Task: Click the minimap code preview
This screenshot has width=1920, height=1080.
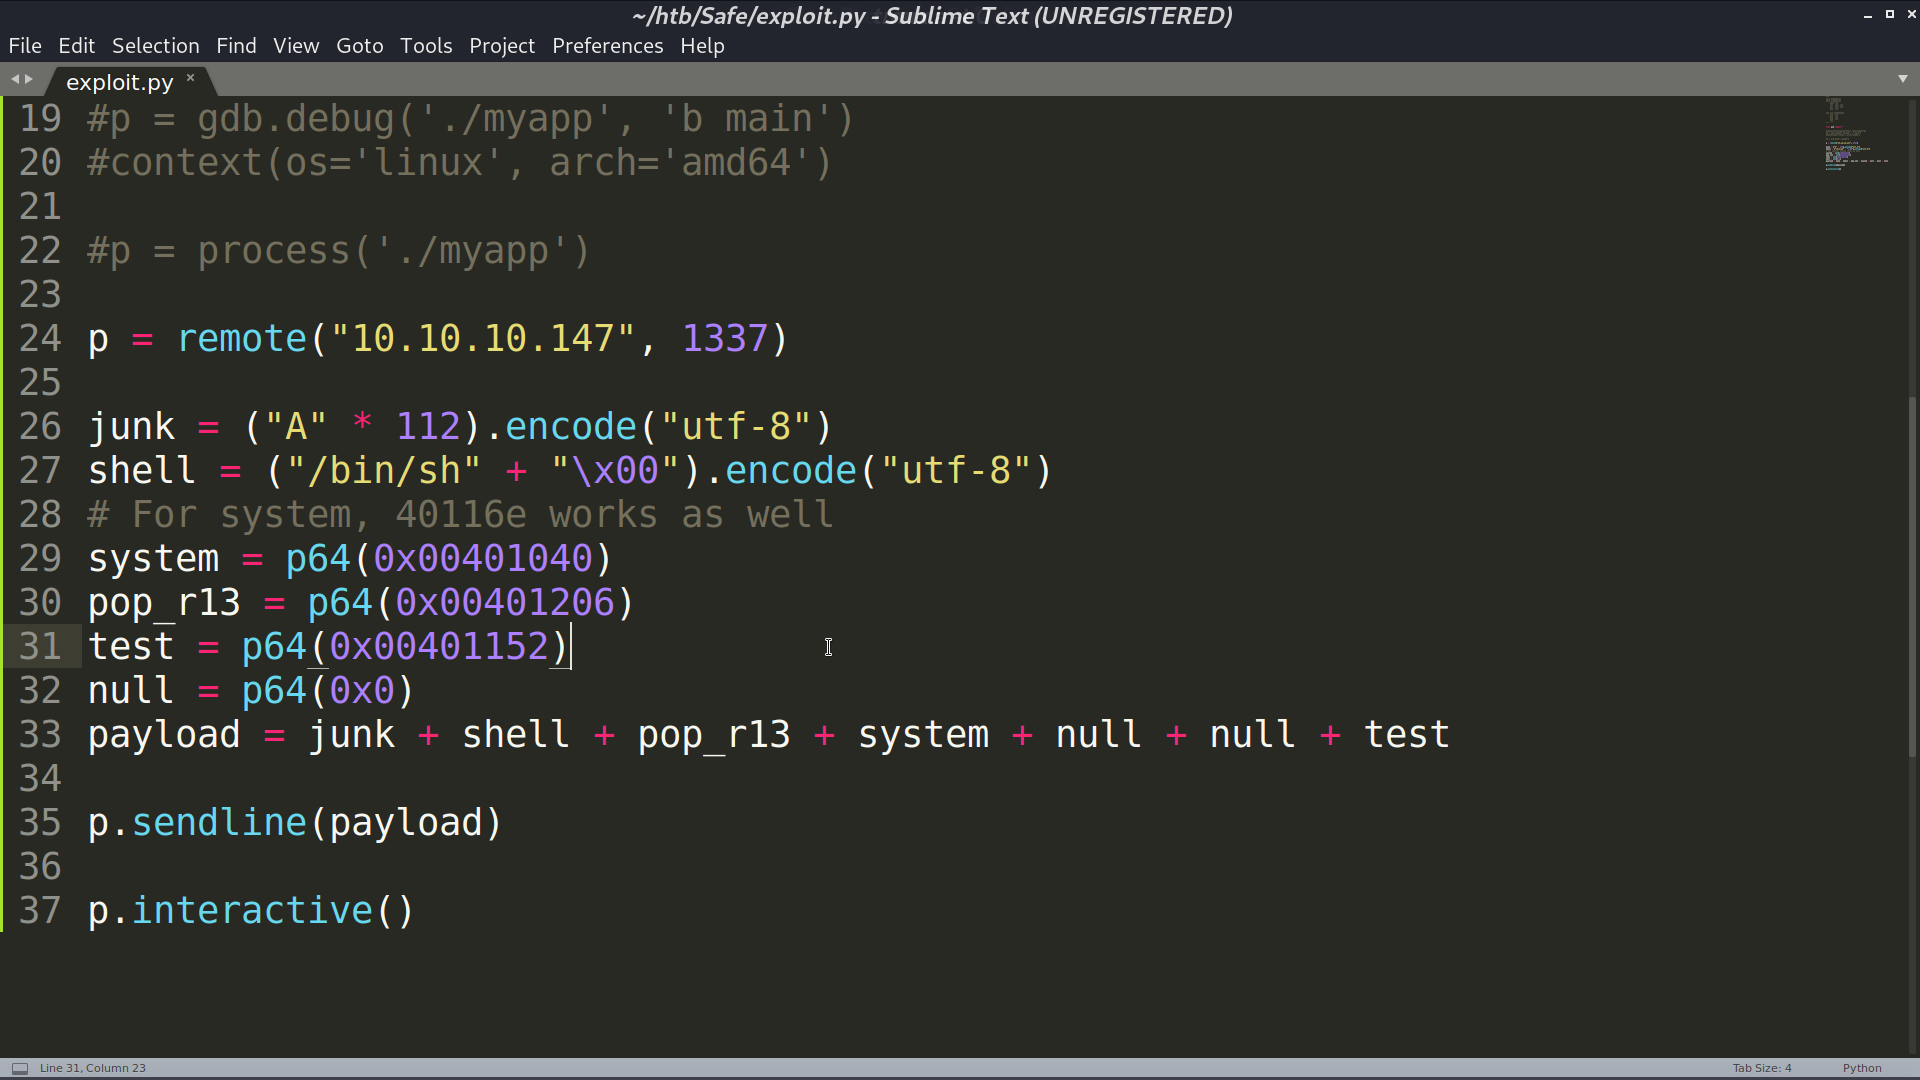Action: click(1856, 134)
